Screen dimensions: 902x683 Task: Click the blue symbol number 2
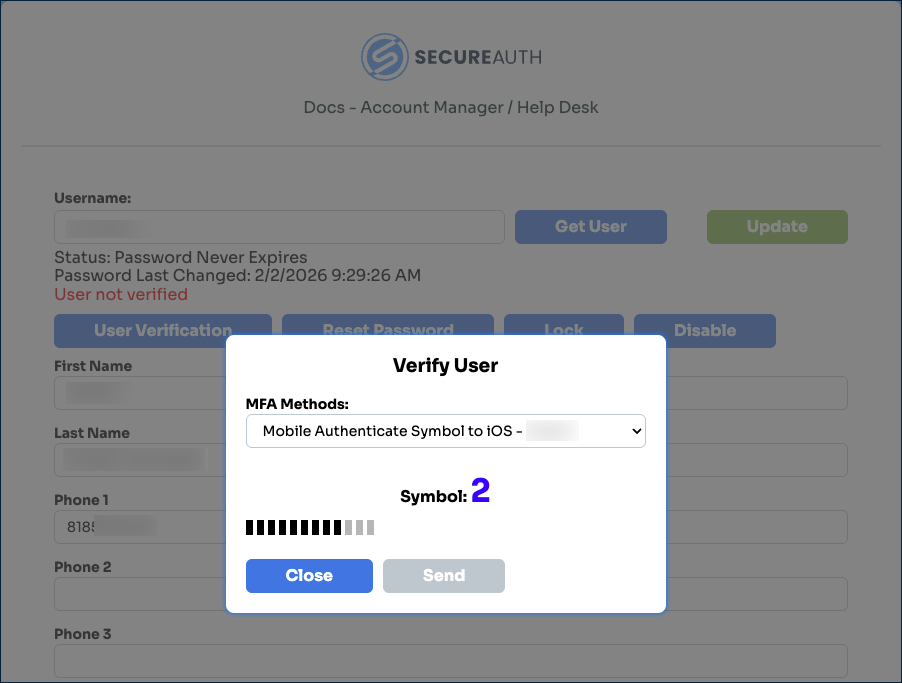pos(480,491)
